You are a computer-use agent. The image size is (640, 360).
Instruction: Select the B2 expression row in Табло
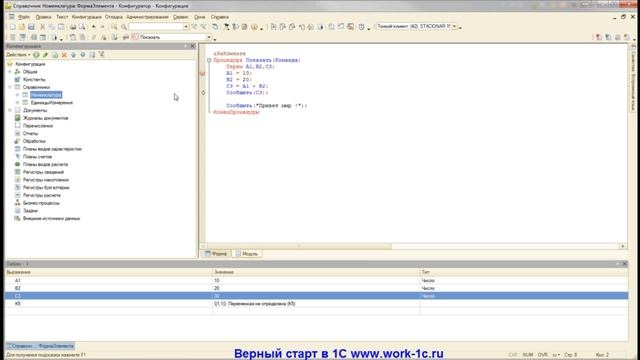316,288
